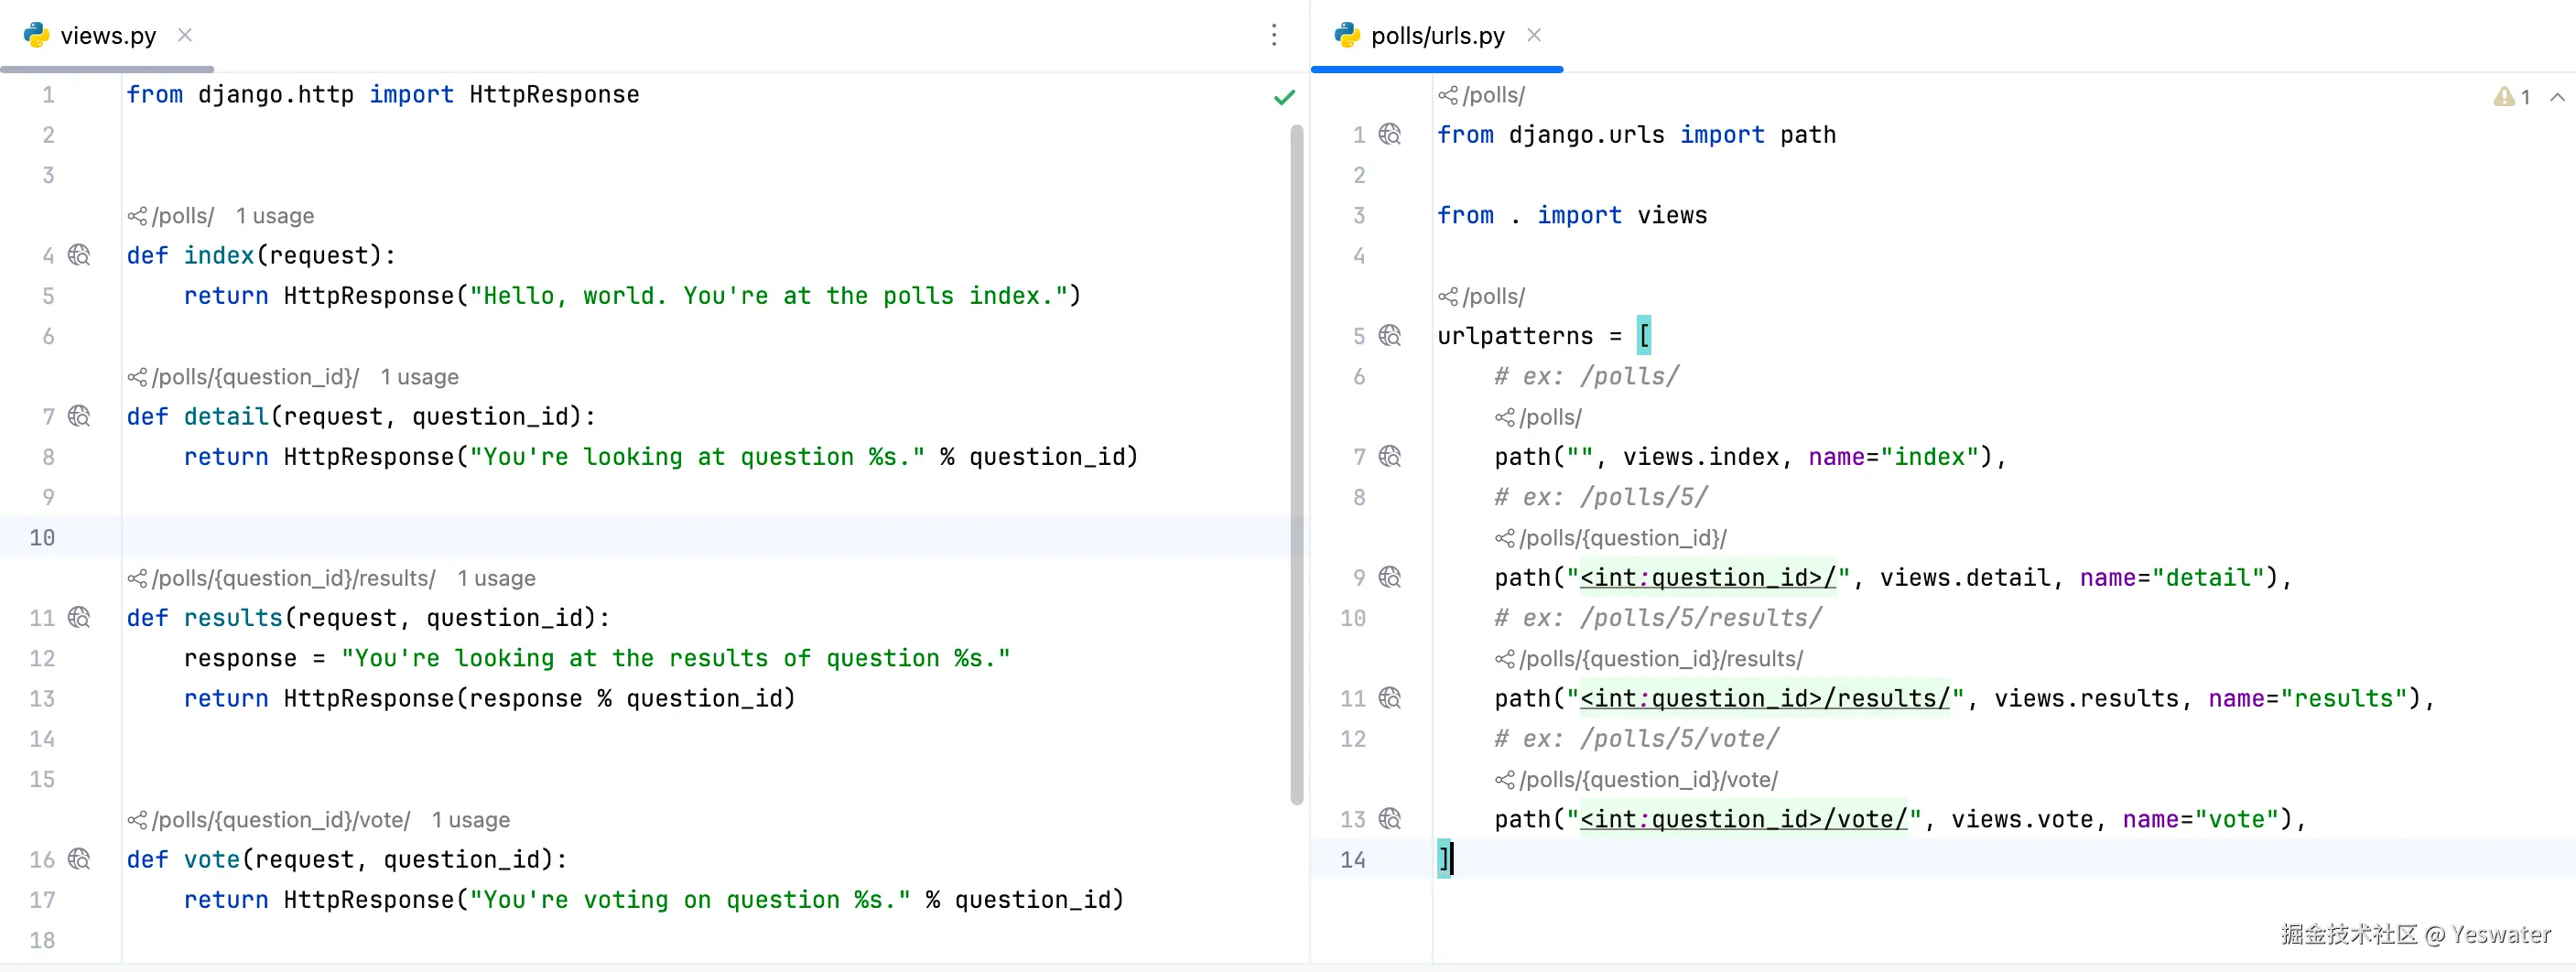Click the gutter globe icon beside def detail
The width and height of the screenshot is (2576, 972).
79,416
